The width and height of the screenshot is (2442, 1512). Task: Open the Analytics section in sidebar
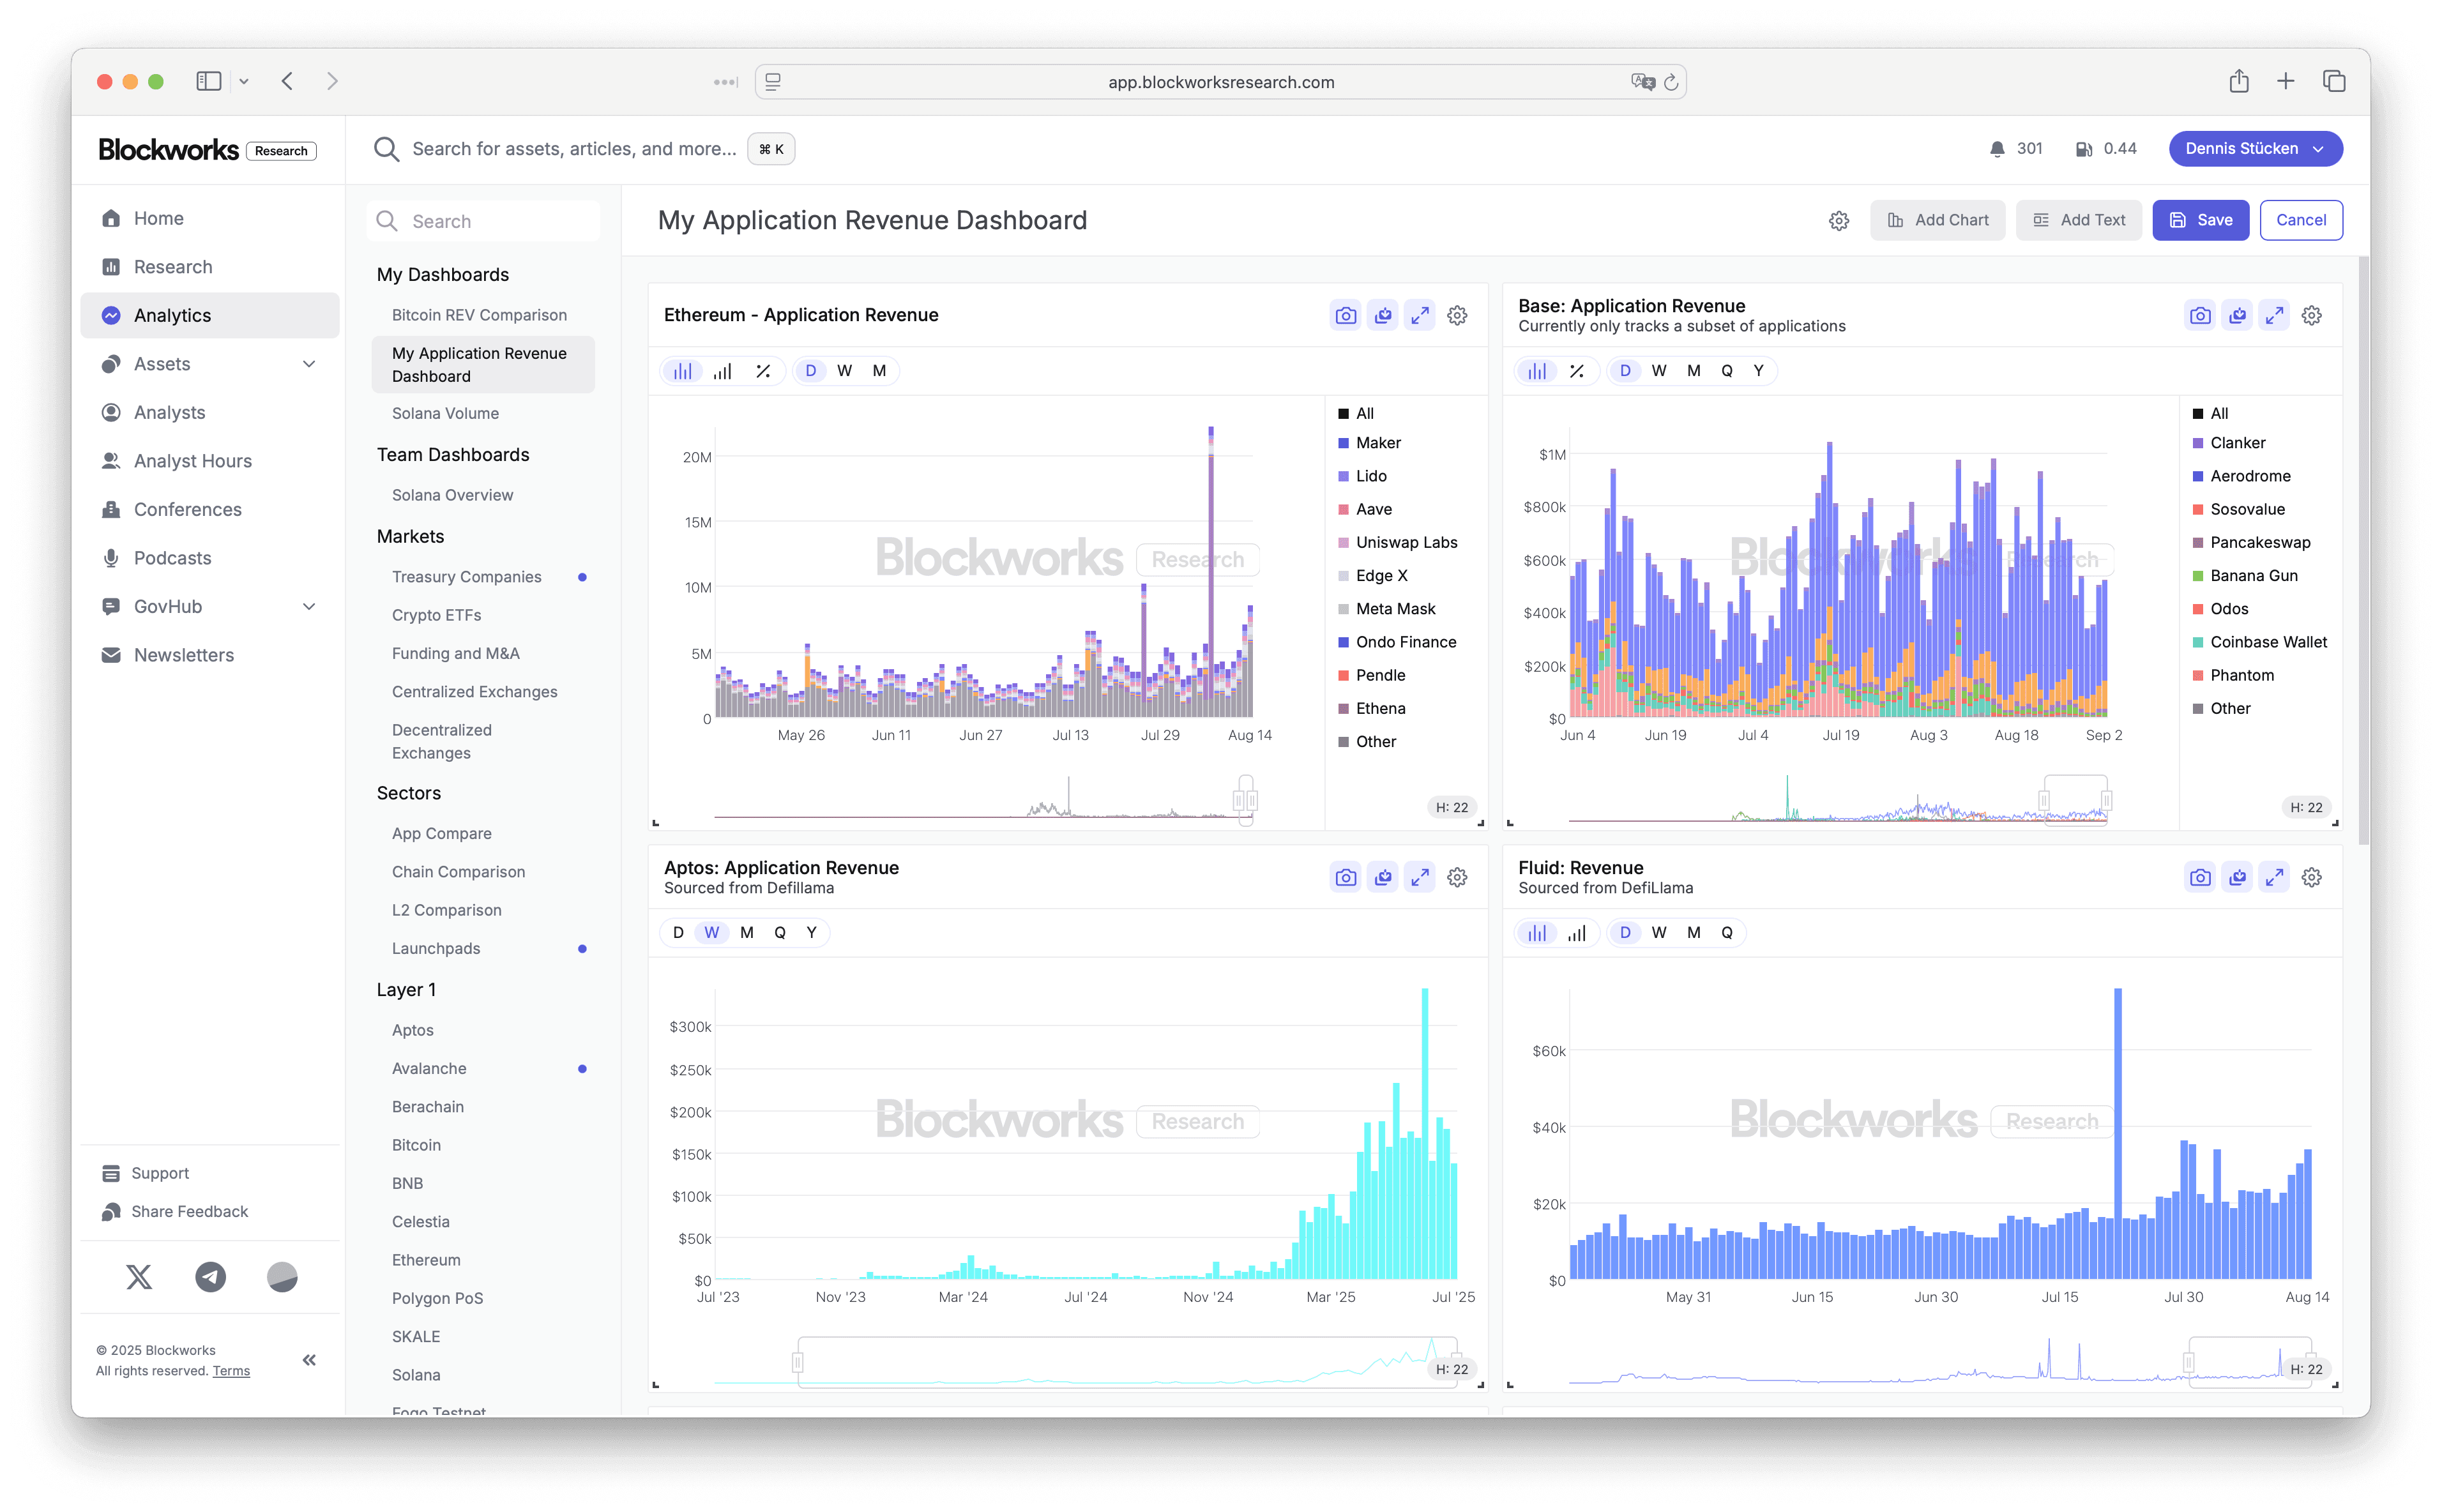click(210, 316)
